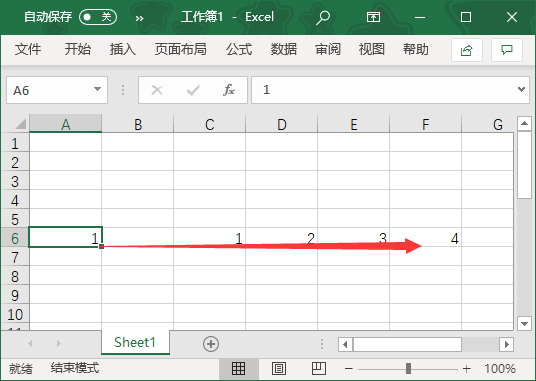The image size is (536, 381).
Task: Open the 文件 menu
Action: coord(28,50)
